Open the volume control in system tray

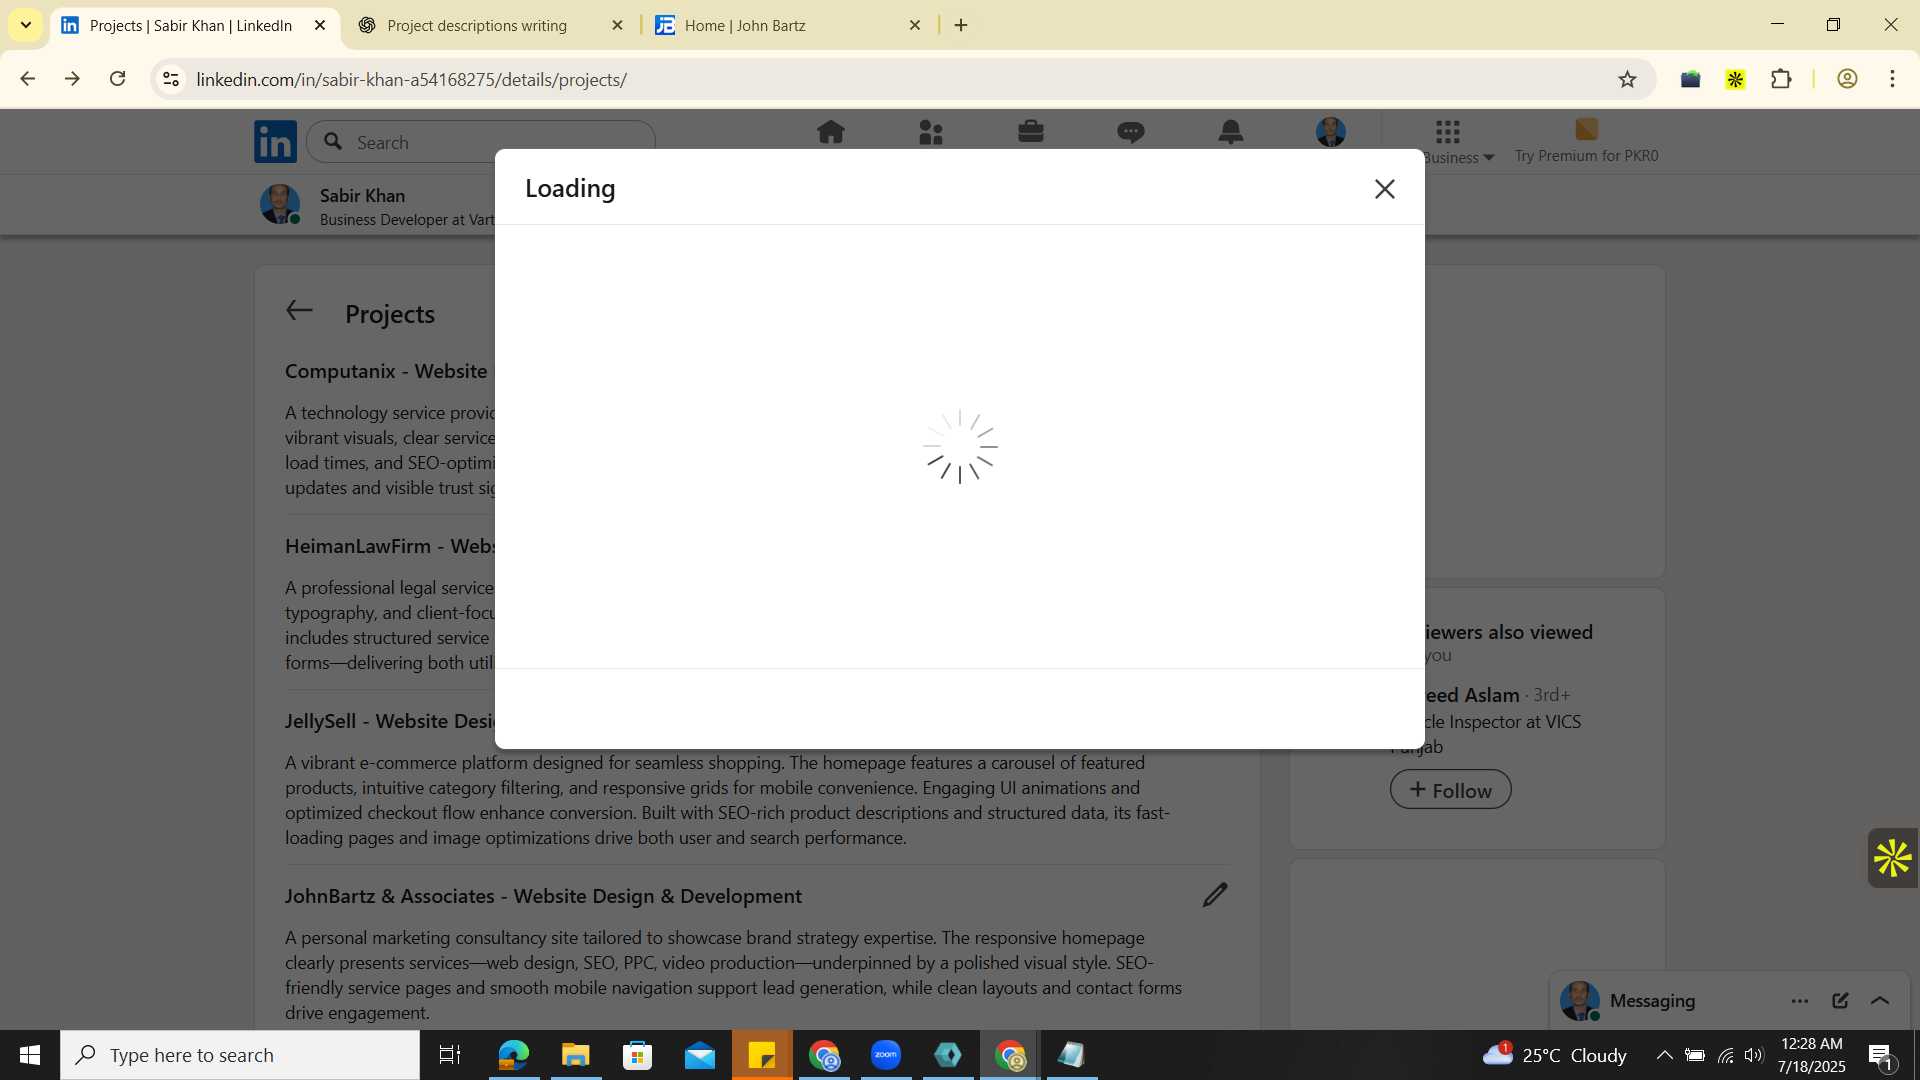[1754, 1055]
